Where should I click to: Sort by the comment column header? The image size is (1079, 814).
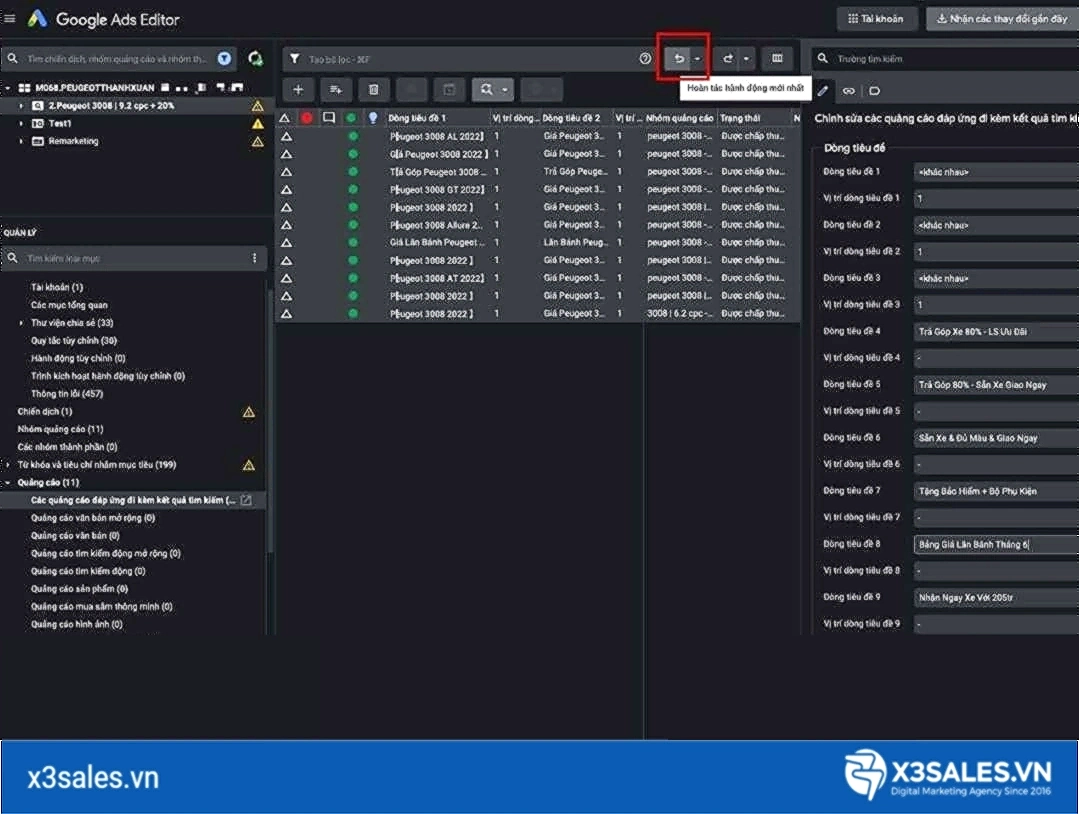329,118
